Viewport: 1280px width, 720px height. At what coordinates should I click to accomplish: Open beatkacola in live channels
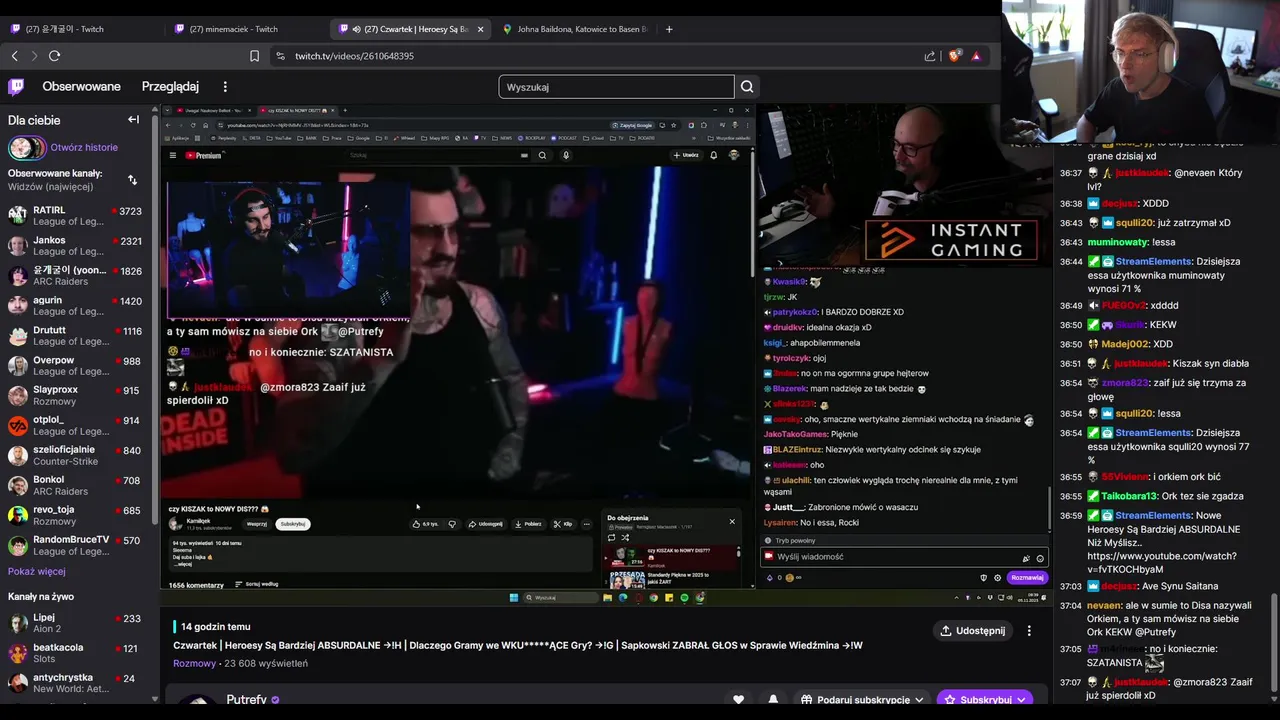(x=75, y=653)
